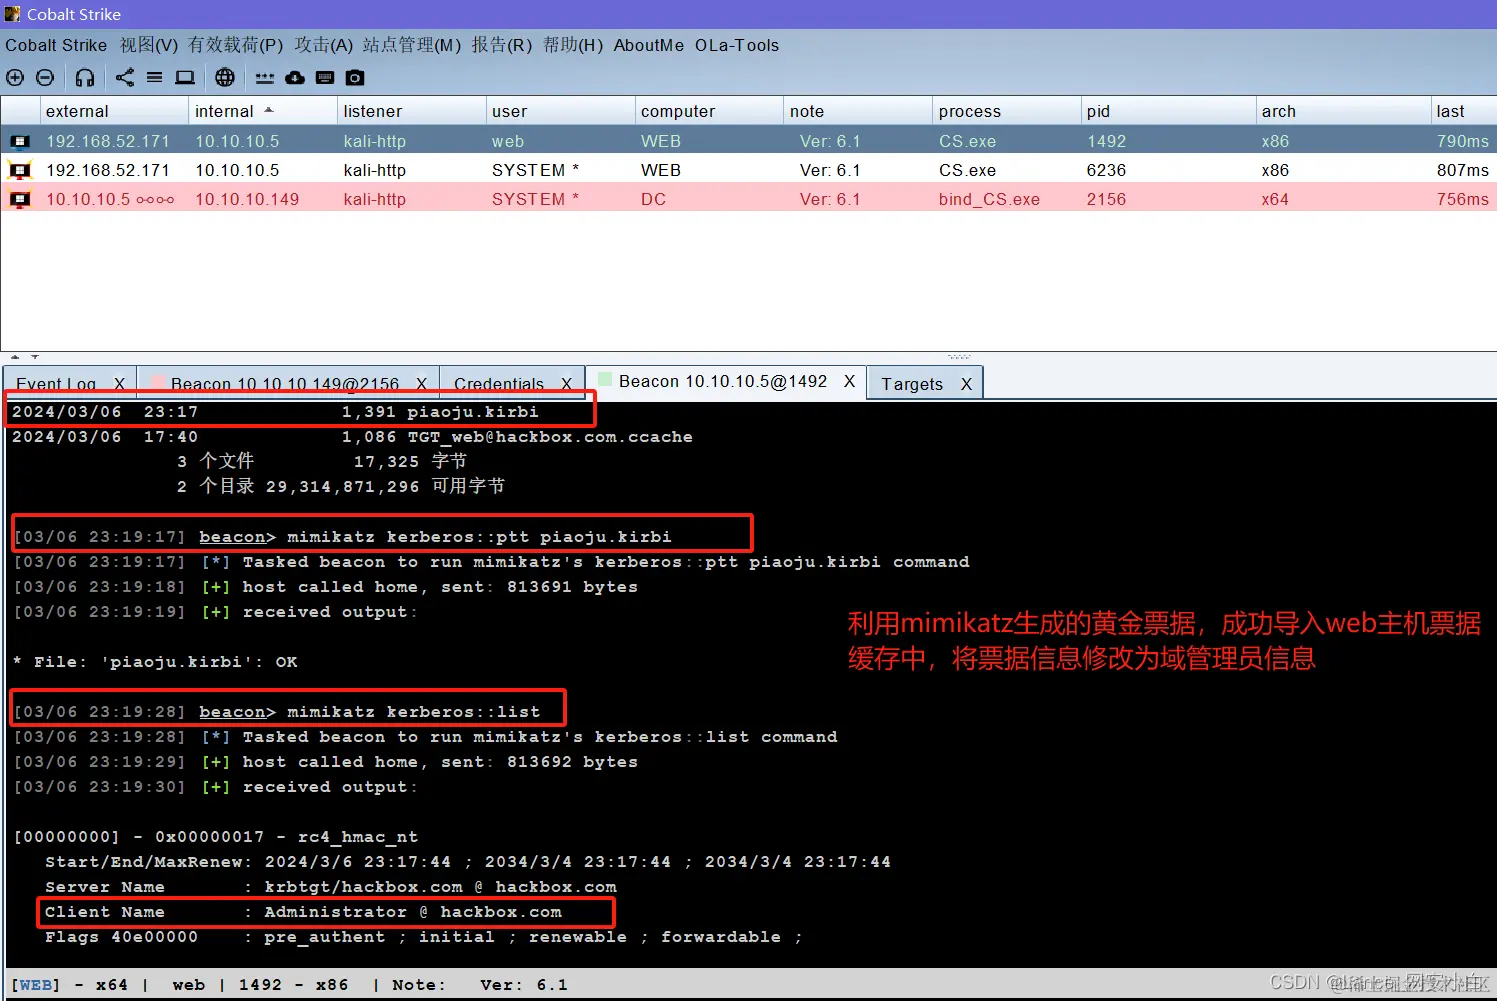
Task: Switch to the Event Log tab
Action: pos(56,384)
